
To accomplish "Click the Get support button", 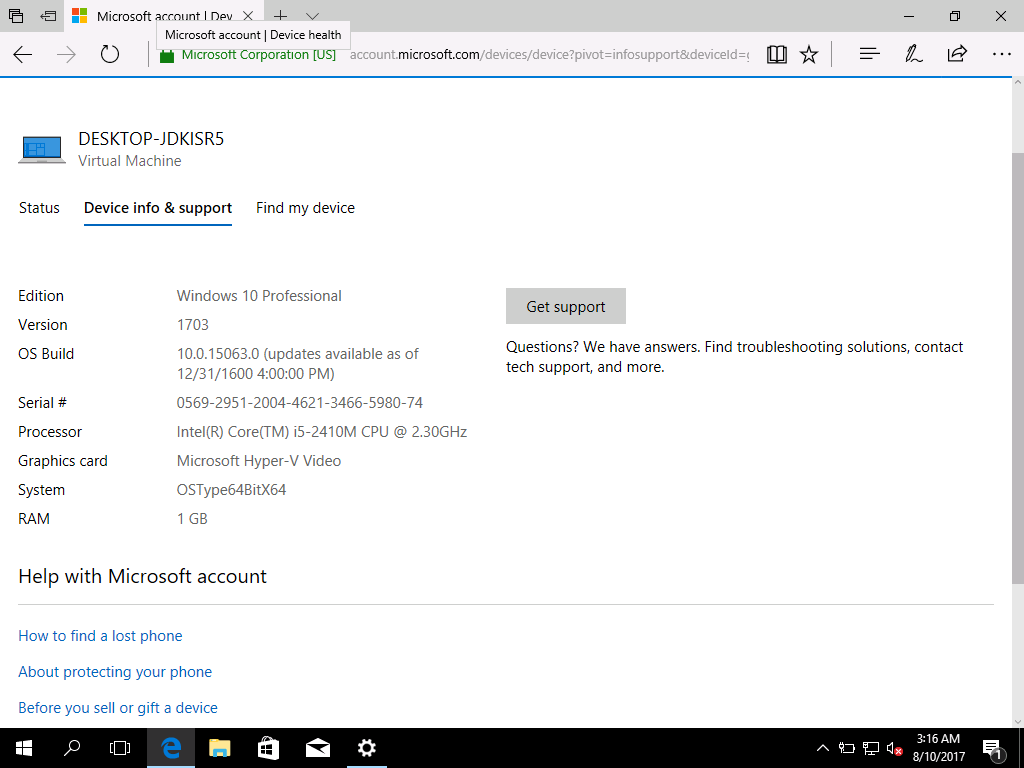I will pos(566,306).
